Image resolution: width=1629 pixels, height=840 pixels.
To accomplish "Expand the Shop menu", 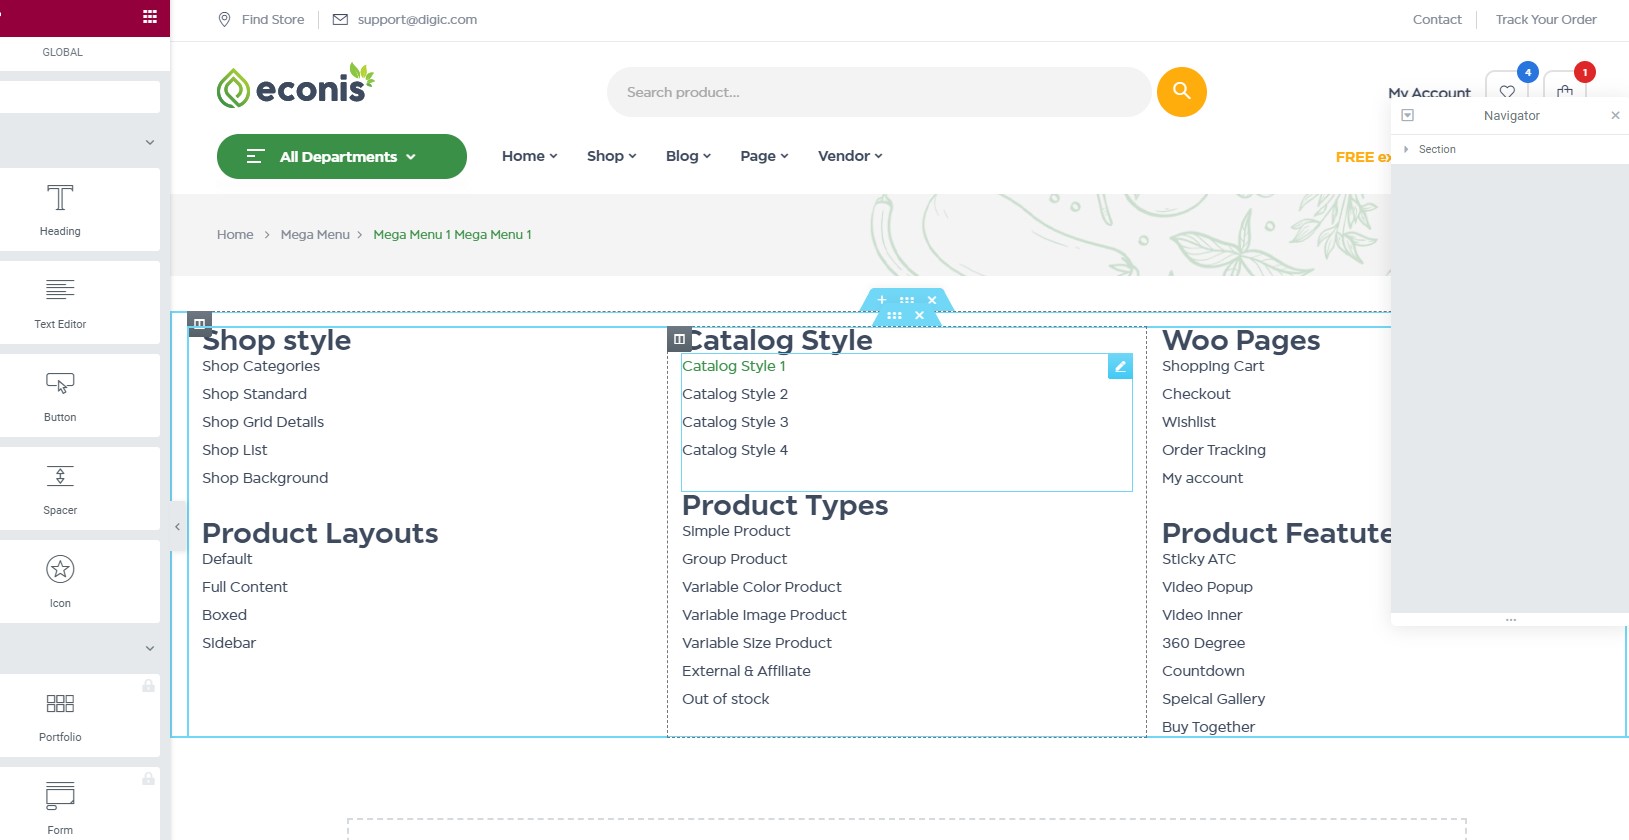I will (611, 156).
